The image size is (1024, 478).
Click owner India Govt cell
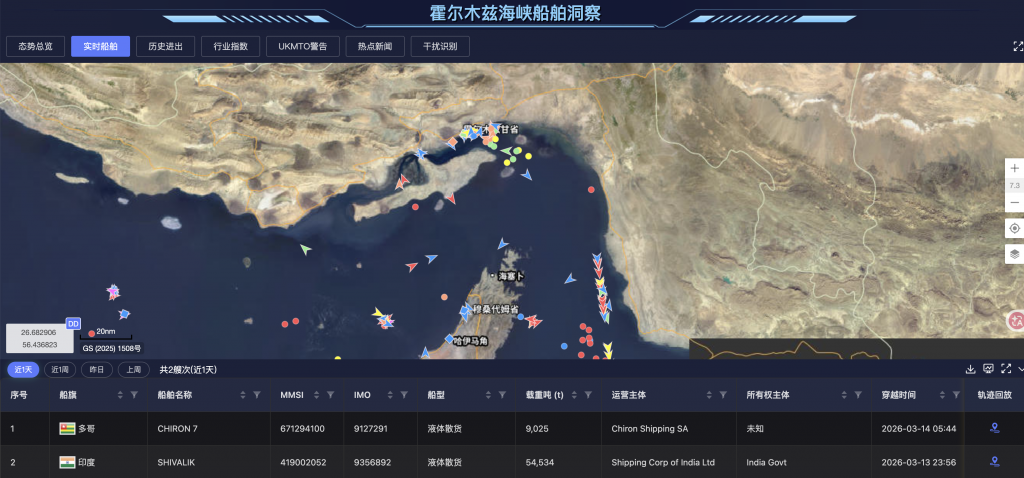767,462
